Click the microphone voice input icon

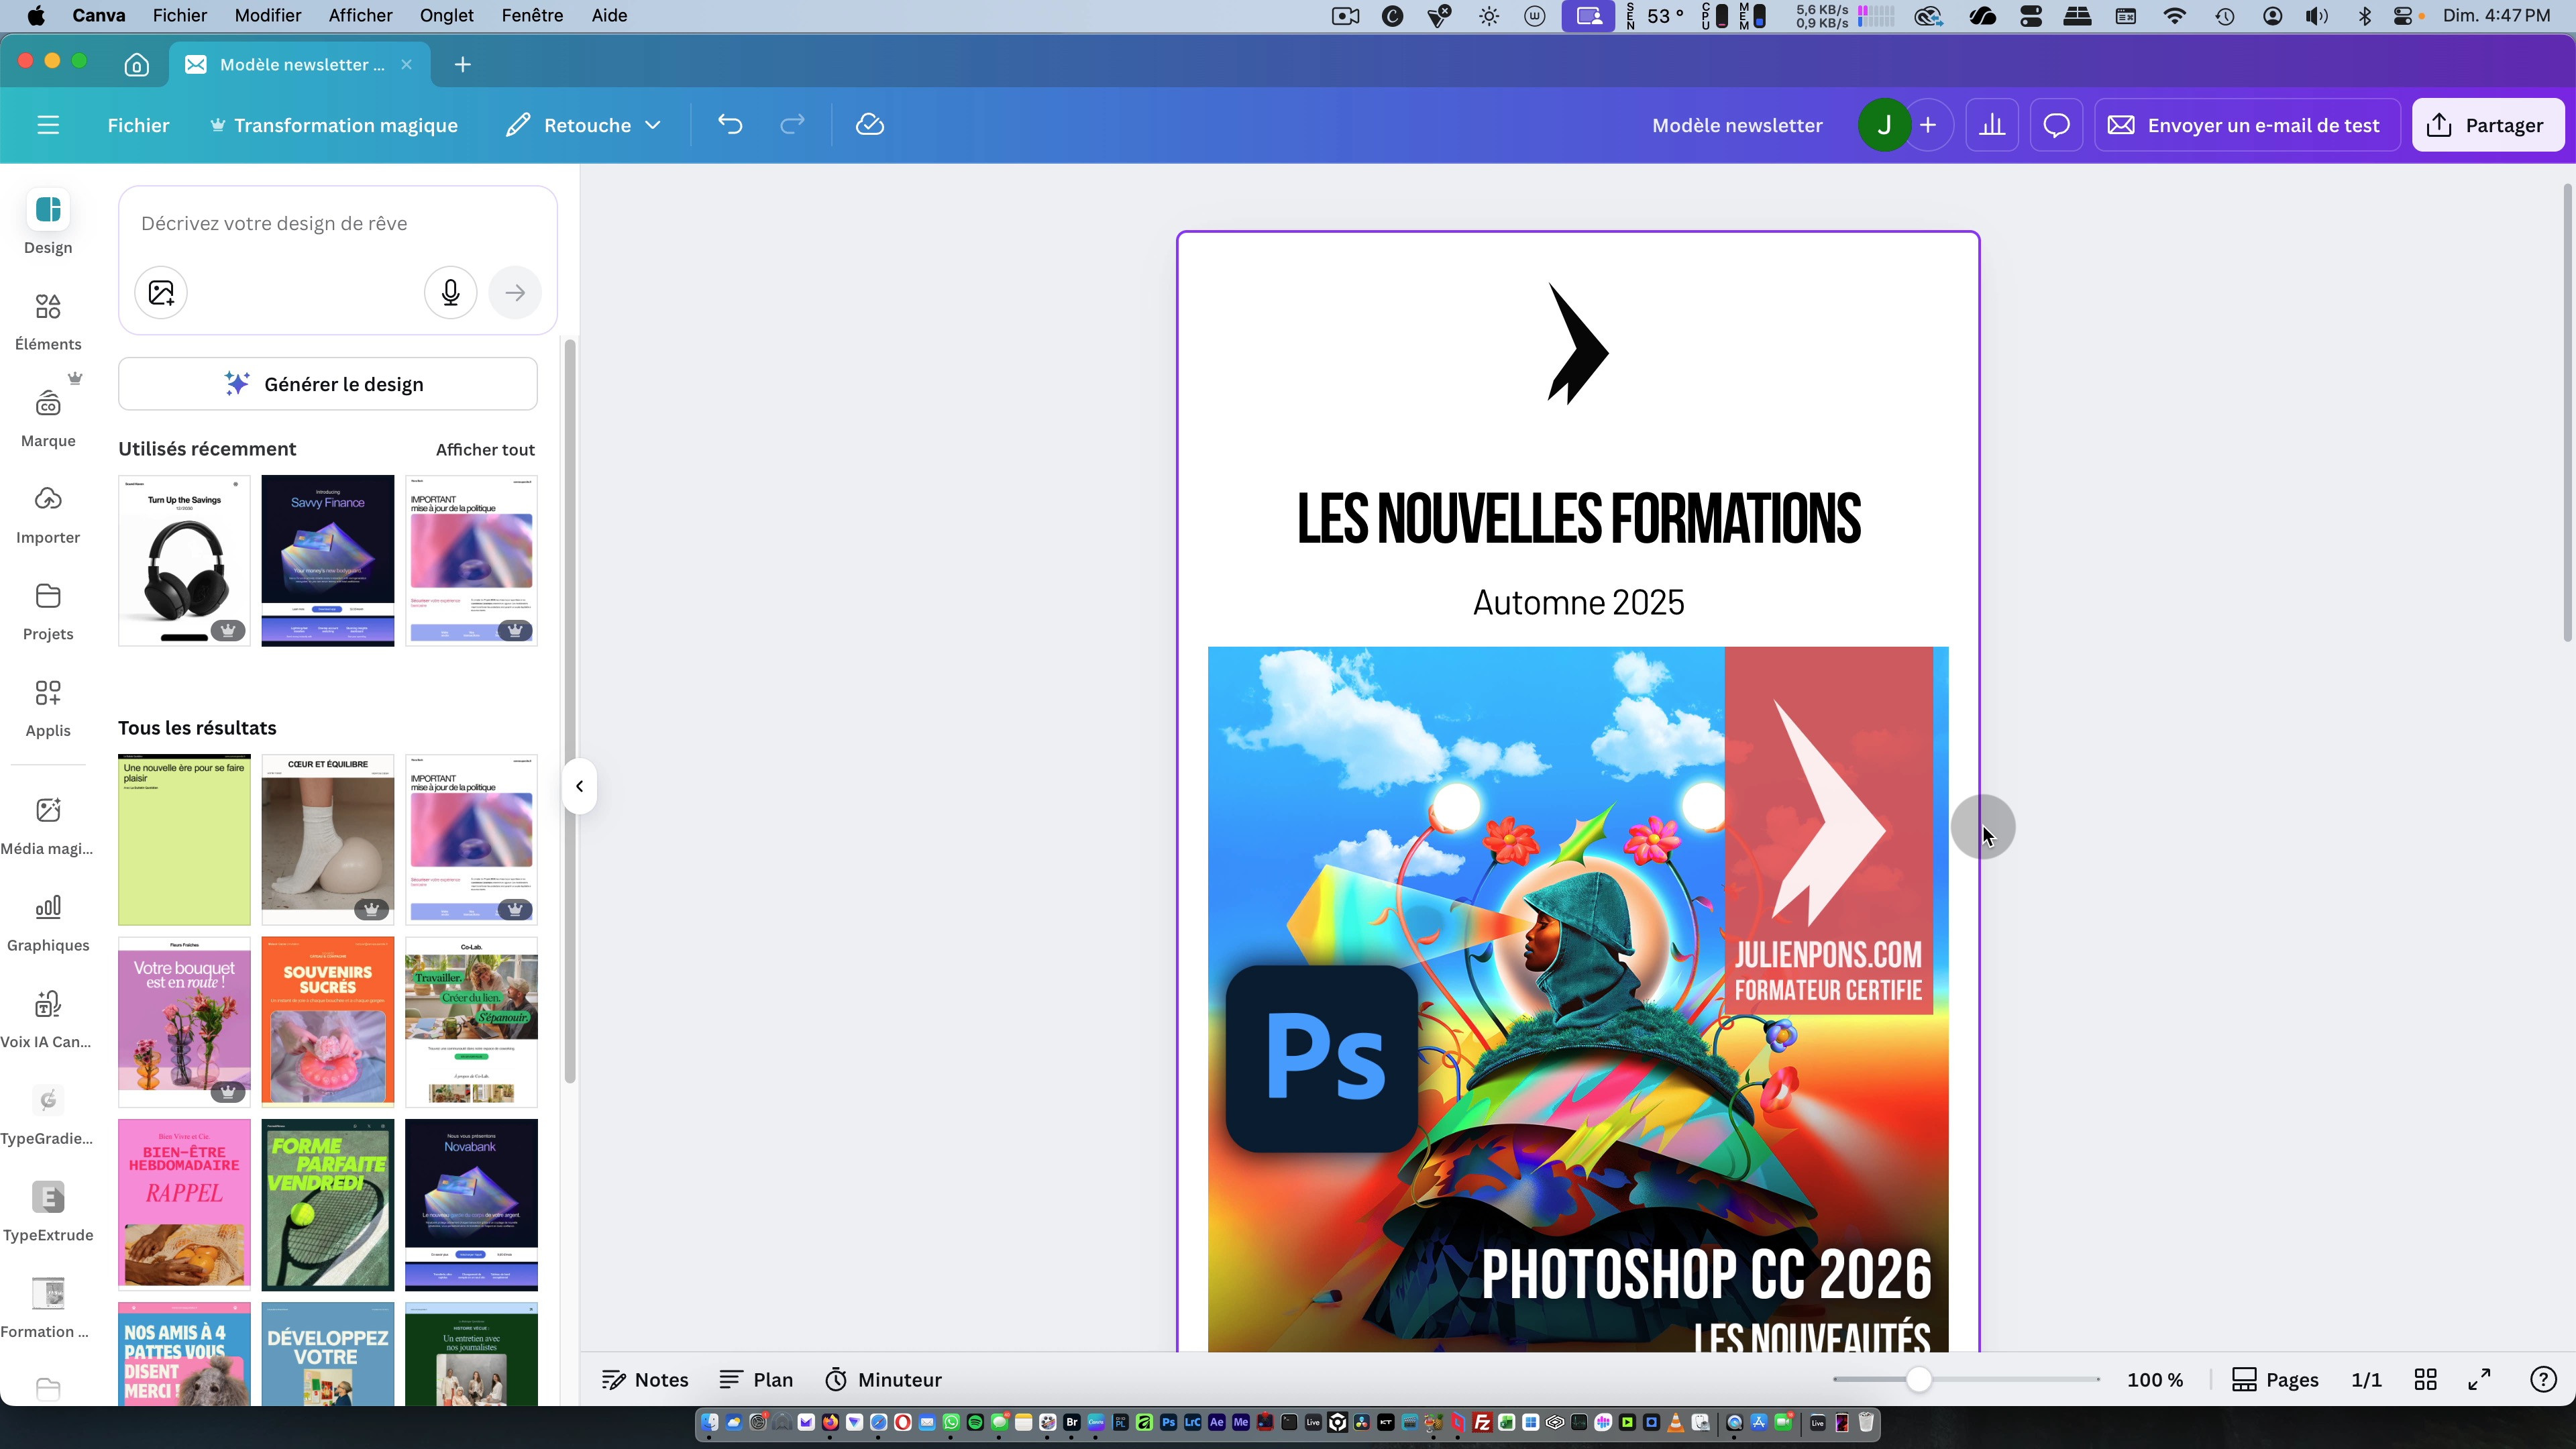450,293
